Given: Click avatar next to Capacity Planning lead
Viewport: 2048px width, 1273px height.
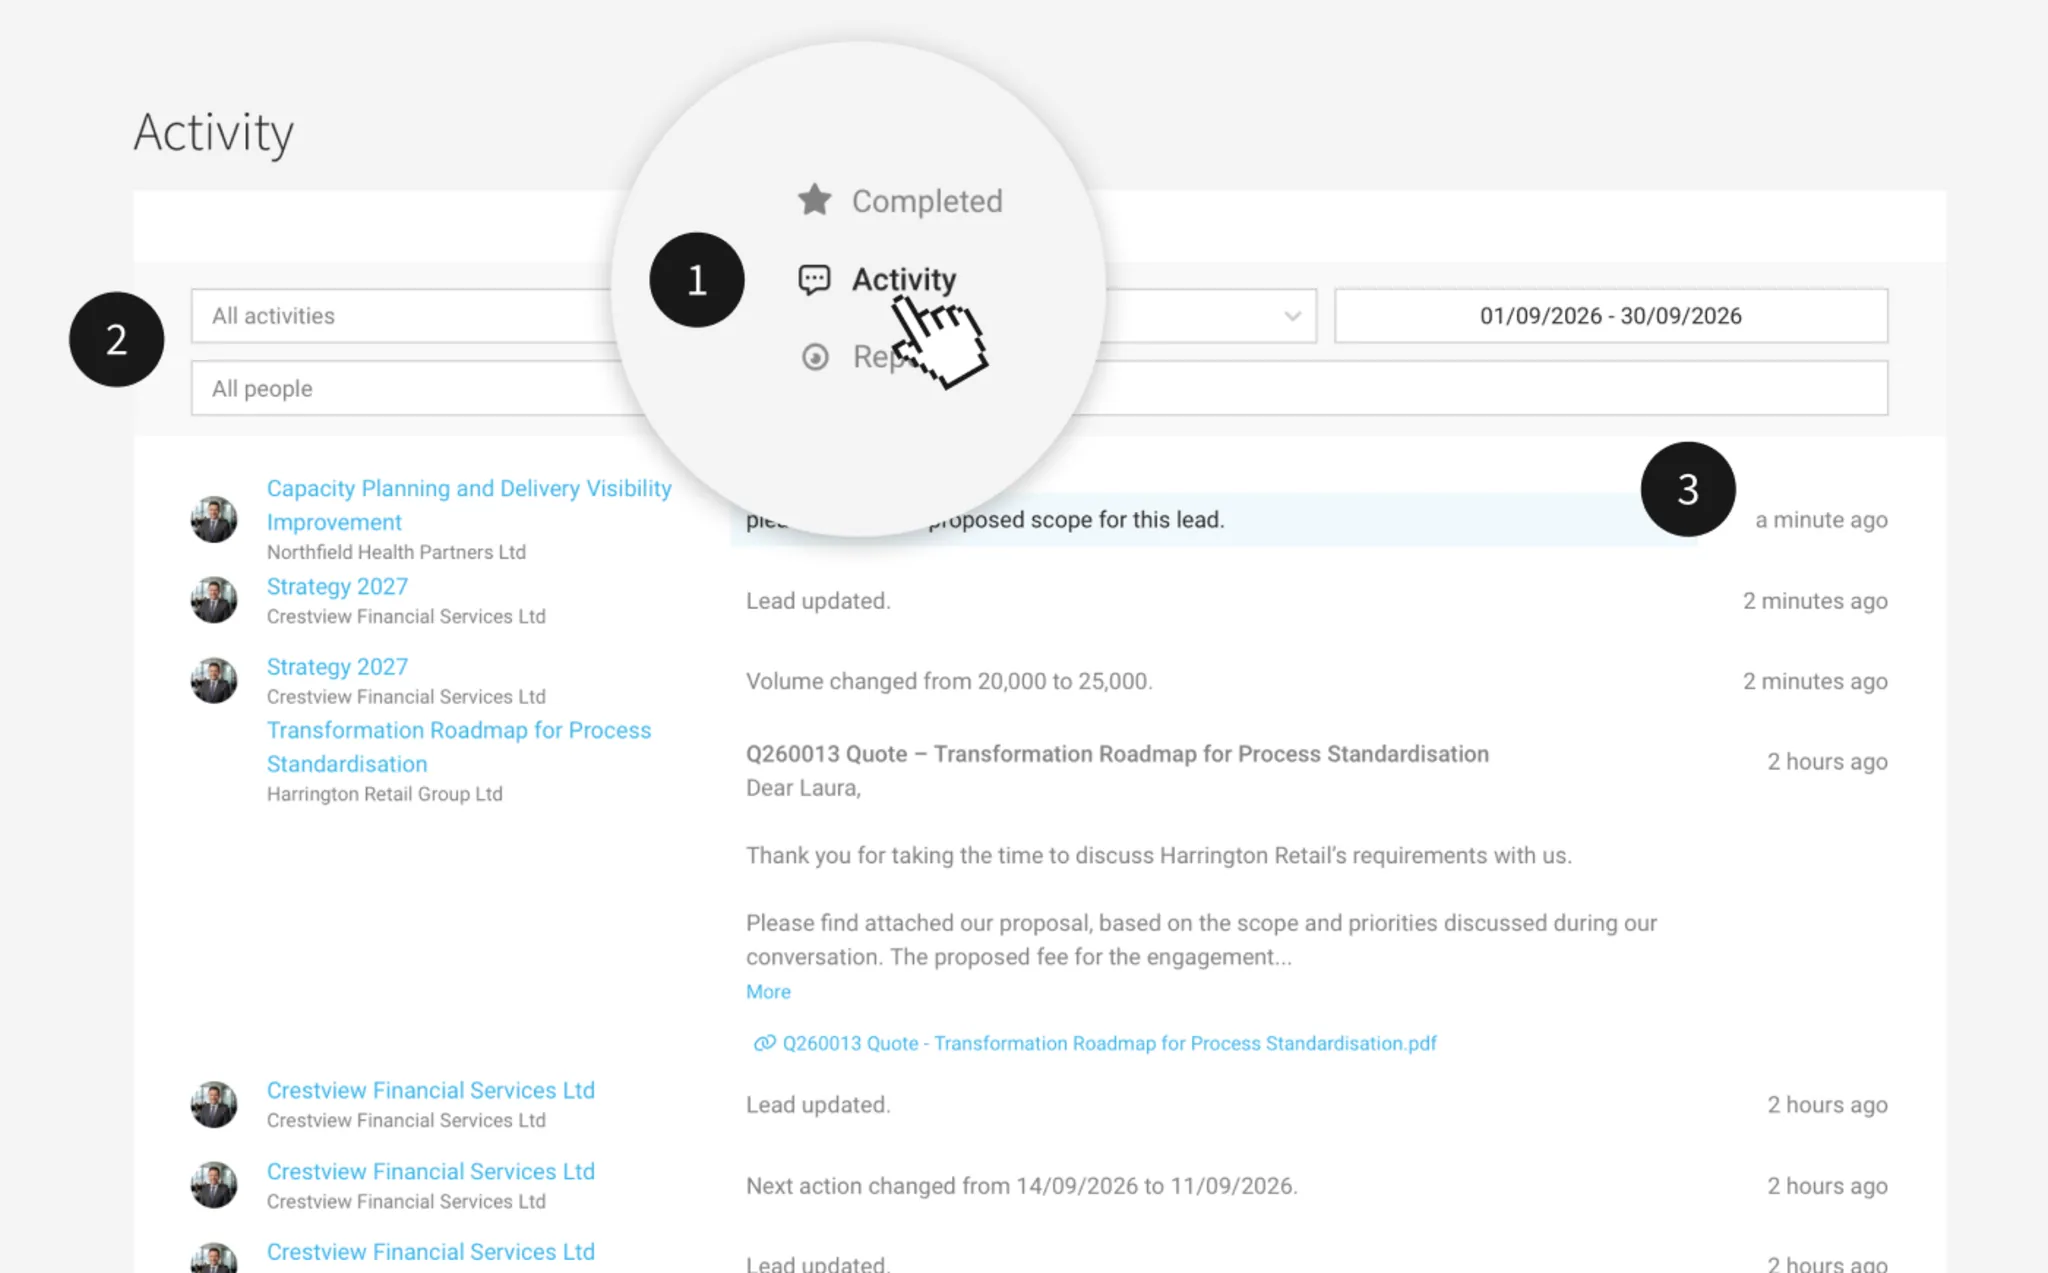Looking at the screenshot, I should [x=214, y=519].
